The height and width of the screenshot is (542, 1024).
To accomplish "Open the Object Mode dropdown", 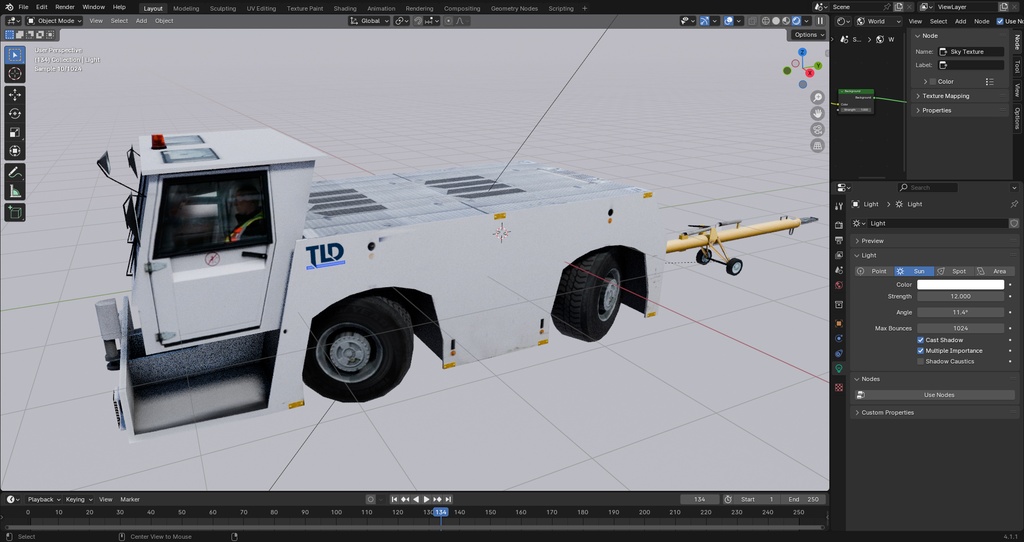I will 50,20.
